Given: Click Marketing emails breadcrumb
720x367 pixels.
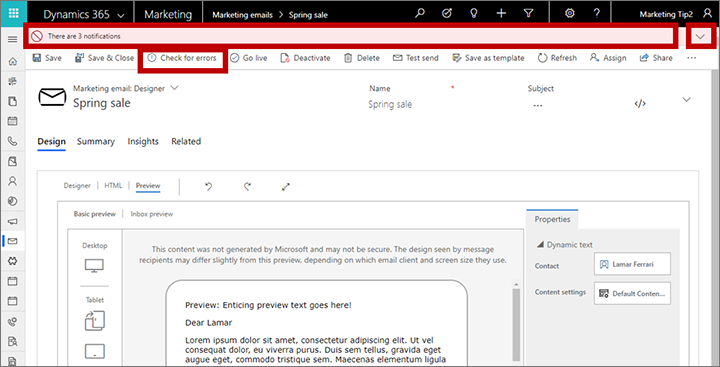Looking at the screenshot, I should 242,15.
